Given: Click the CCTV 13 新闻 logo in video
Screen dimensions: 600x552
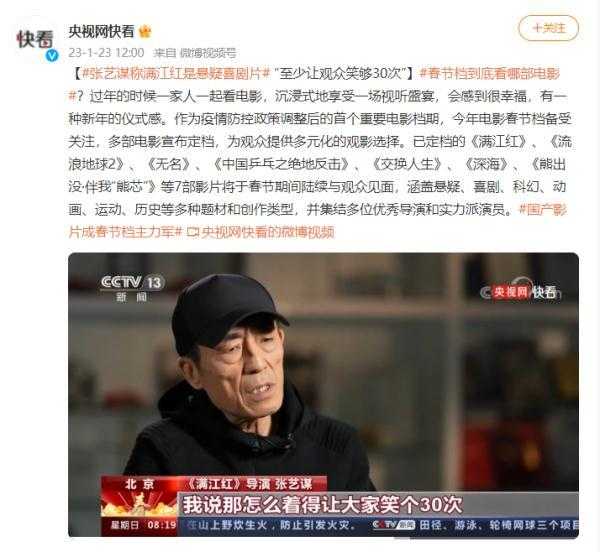Looking at the screenshot, I should tap(132, 288).
